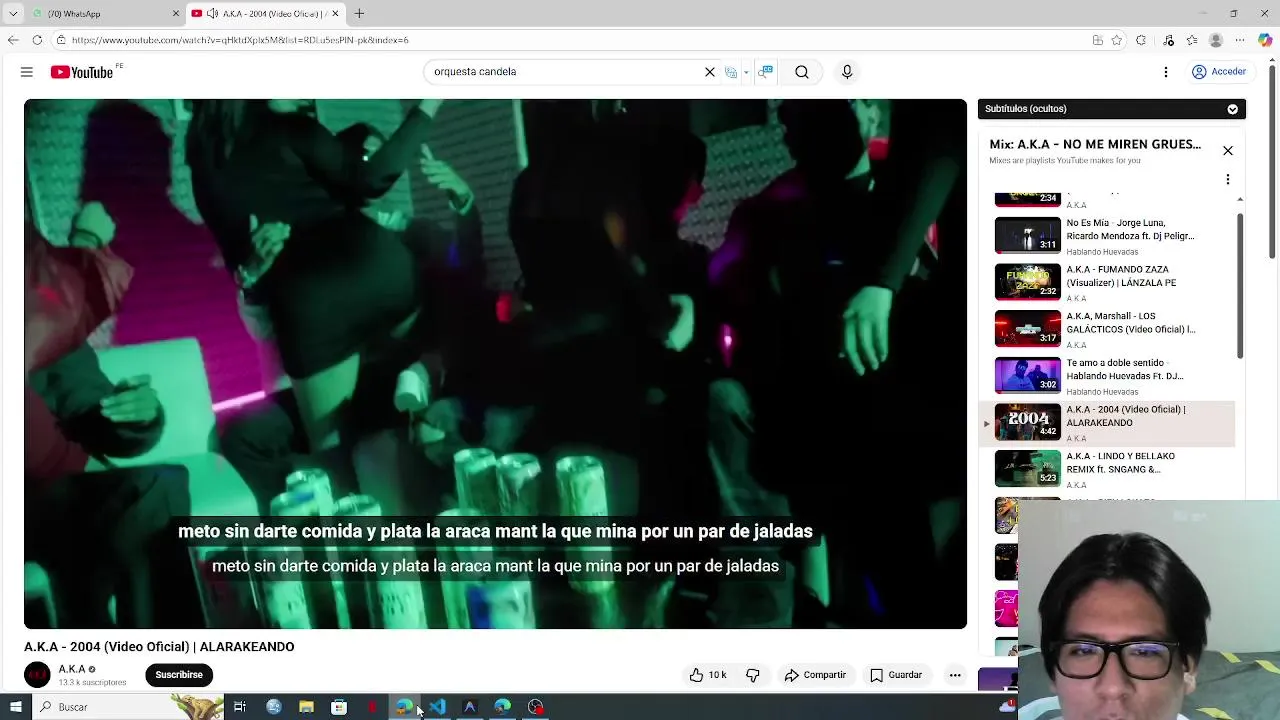The width and height of the screenshot is (1280, 720).
Task: Open the Mix playlist options menu
Action: [x=1228, y=179]
